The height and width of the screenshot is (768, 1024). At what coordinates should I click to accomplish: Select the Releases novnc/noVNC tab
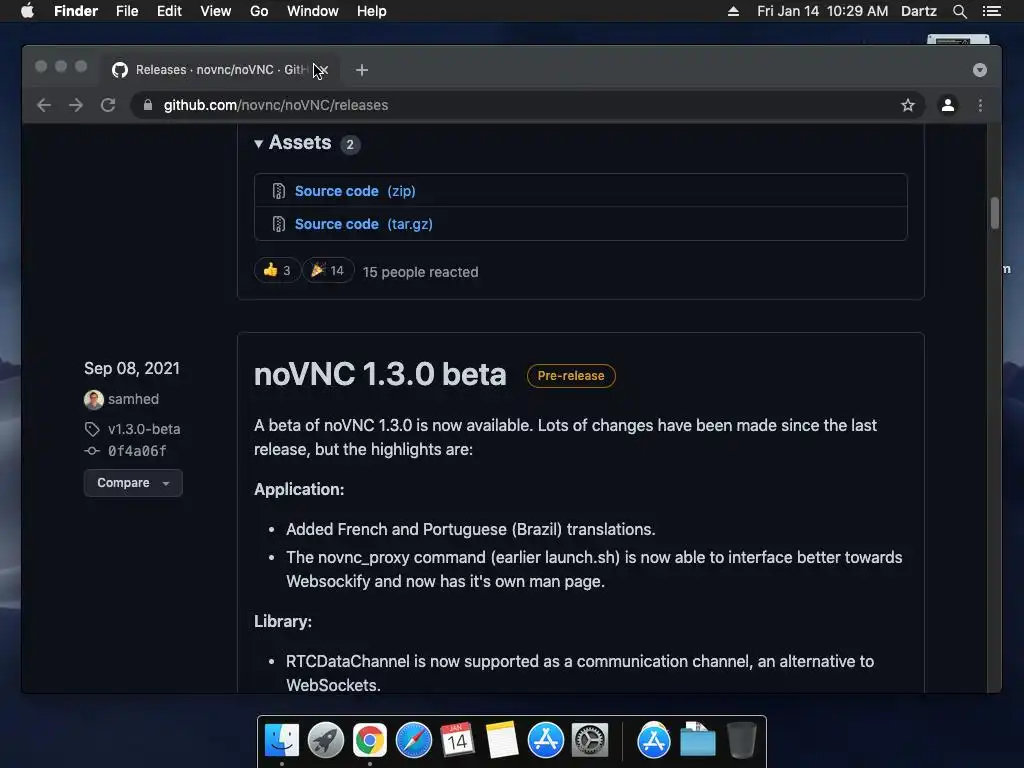tap(219, 70)
